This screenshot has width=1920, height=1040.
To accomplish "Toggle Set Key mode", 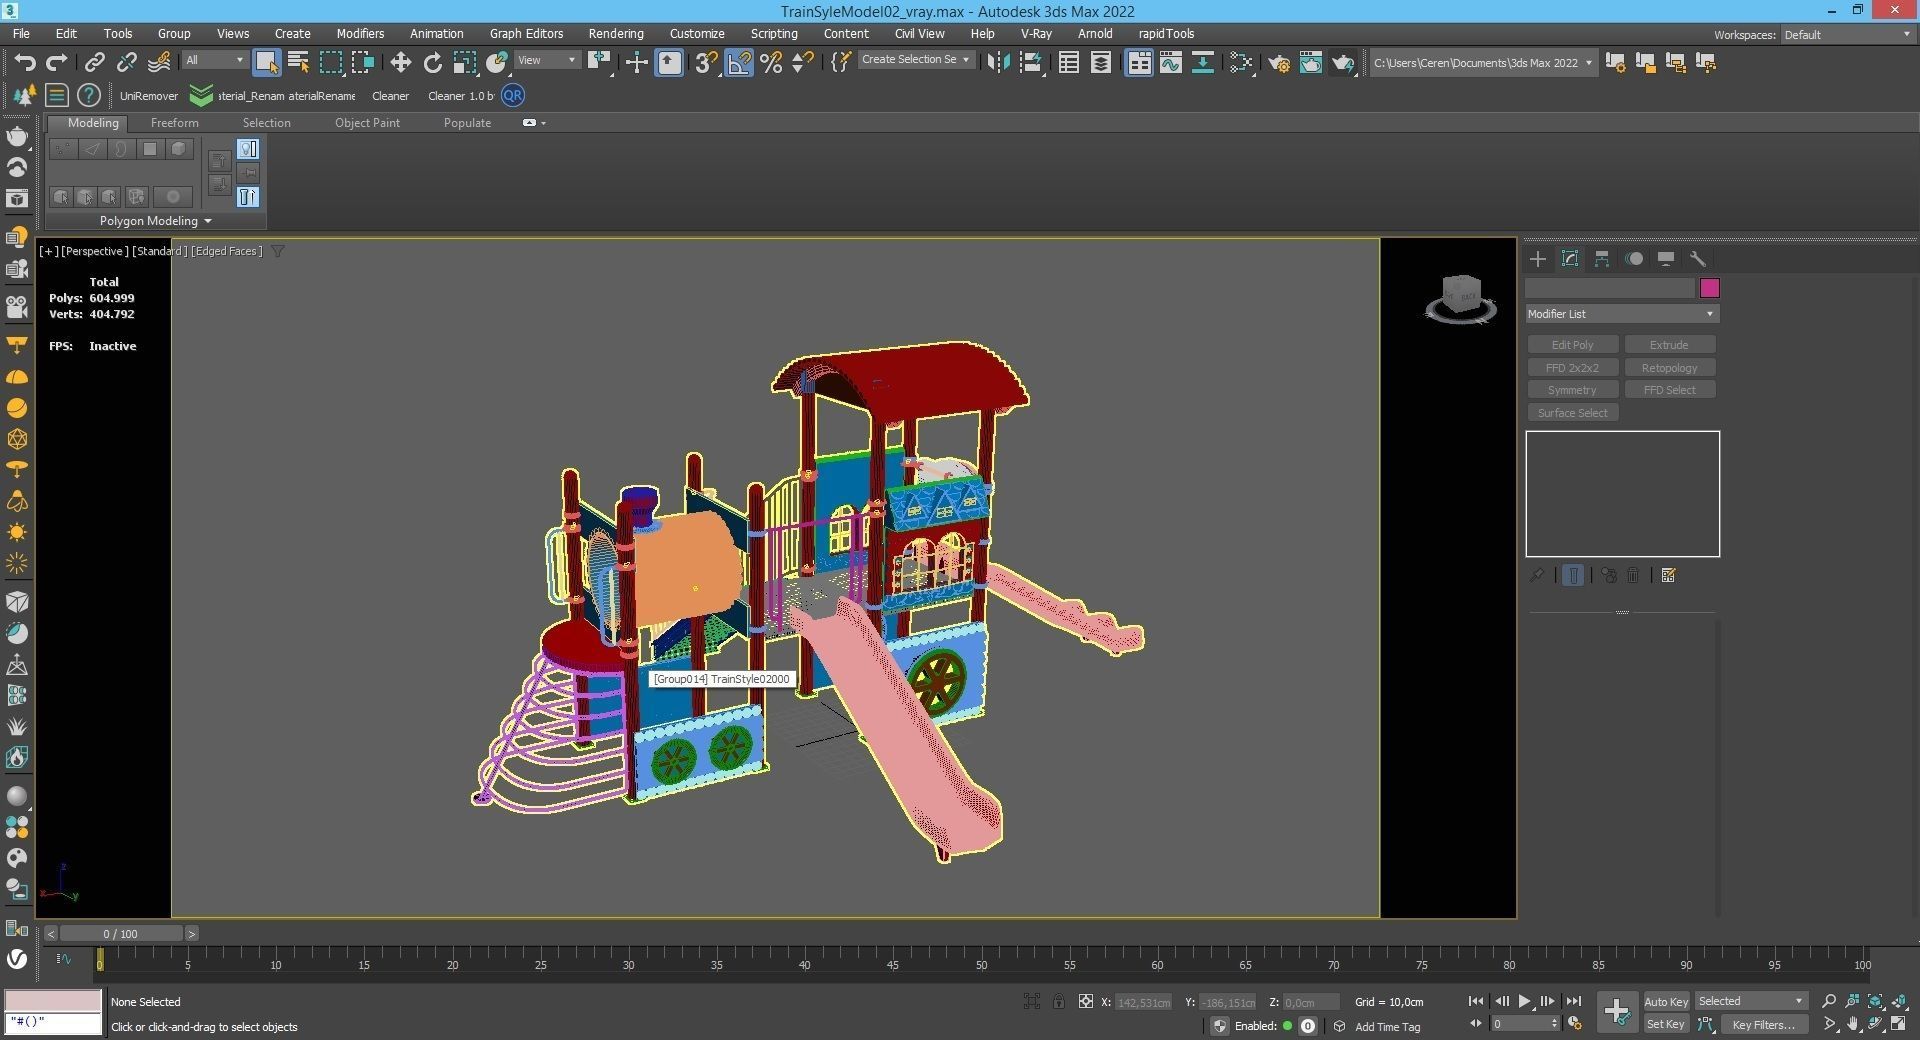I will pyautogui.click(x=1666, y=1024).
